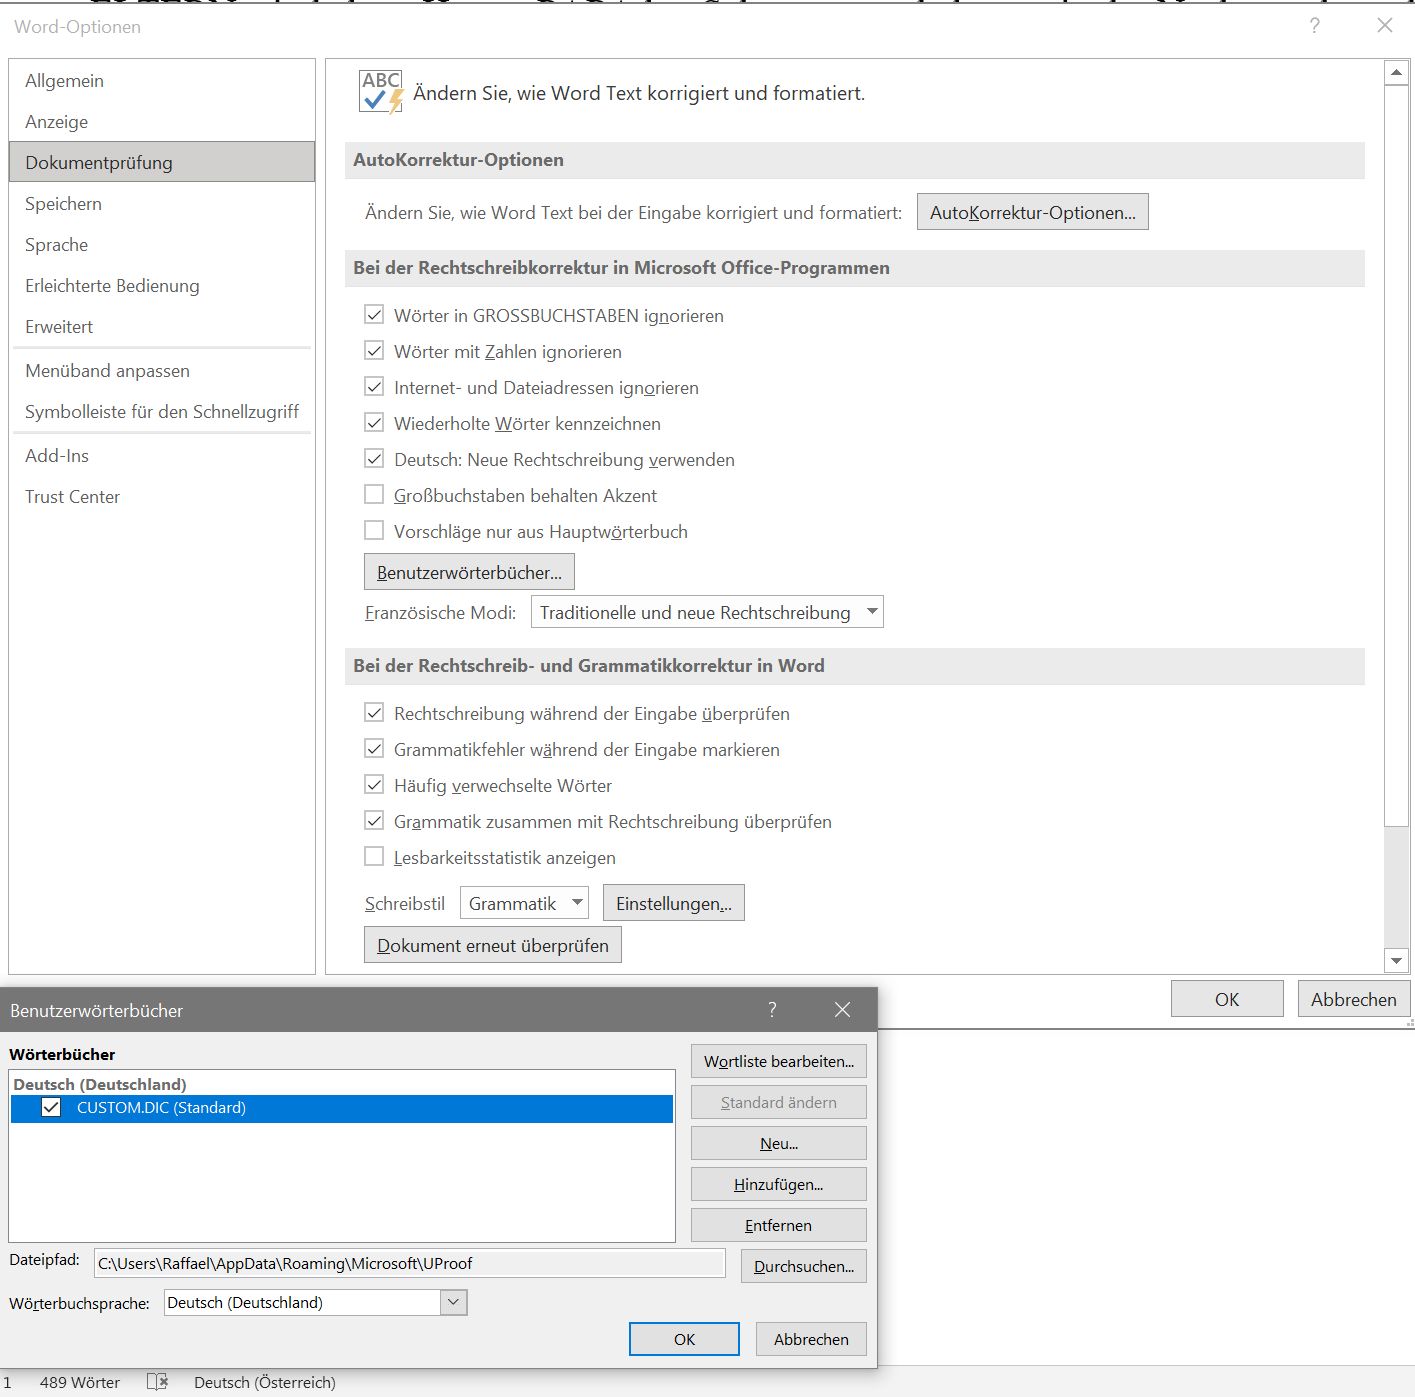Screen dimensions: 1415x1397
Task: Click the Dateipfad input field
Action: click(409, 1263)
